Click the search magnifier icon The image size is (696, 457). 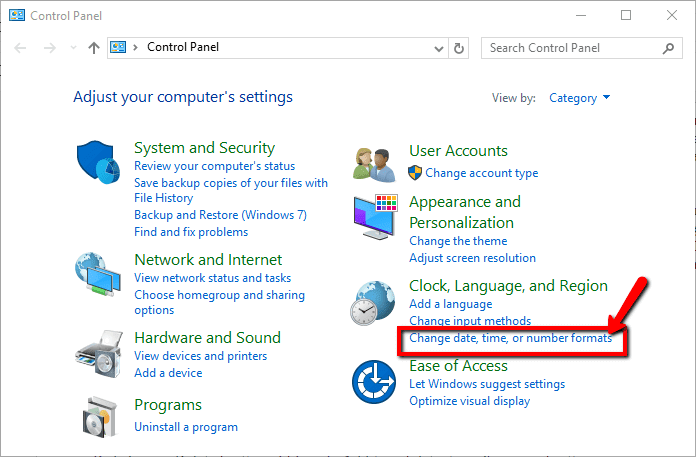(x=668, y=48)
